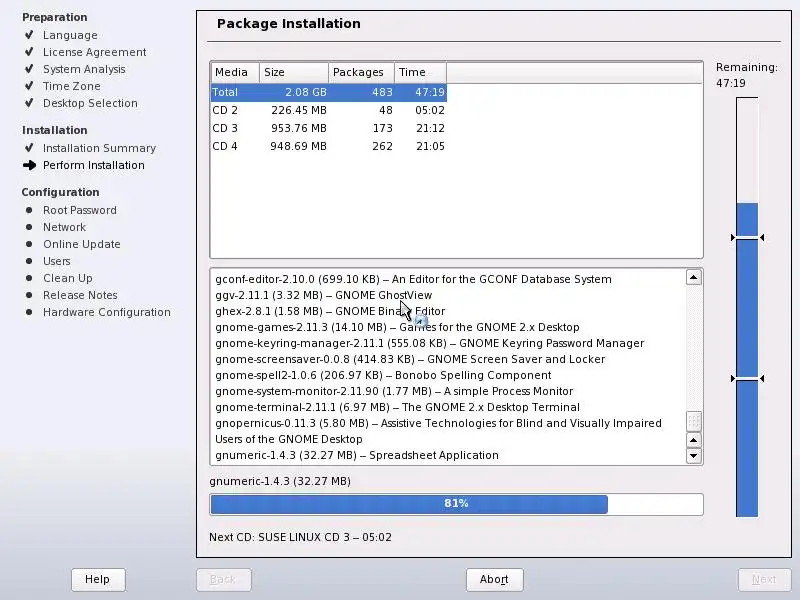Click the Hardware Configuration step label
The height and width of the screenshot is (600, 800).
pos(107,312)
